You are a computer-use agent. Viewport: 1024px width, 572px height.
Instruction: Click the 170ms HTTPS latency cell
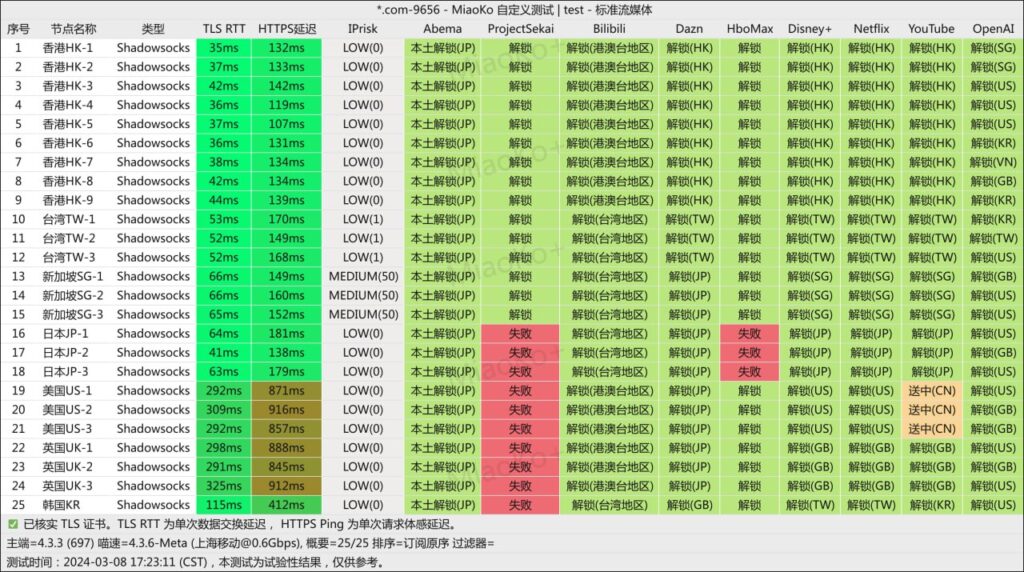[x=286, y=219]
